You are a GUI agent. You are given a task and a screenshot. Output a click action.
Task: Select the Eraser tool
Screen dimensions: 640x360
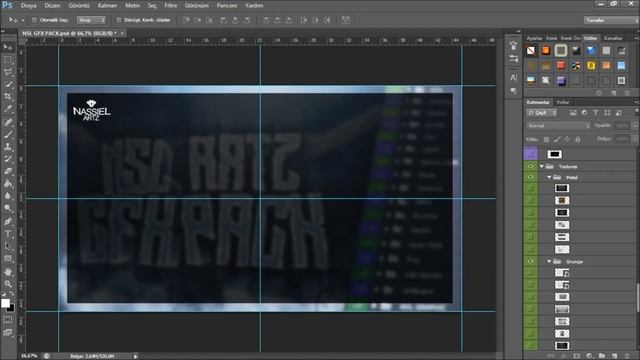pos(8,171)
